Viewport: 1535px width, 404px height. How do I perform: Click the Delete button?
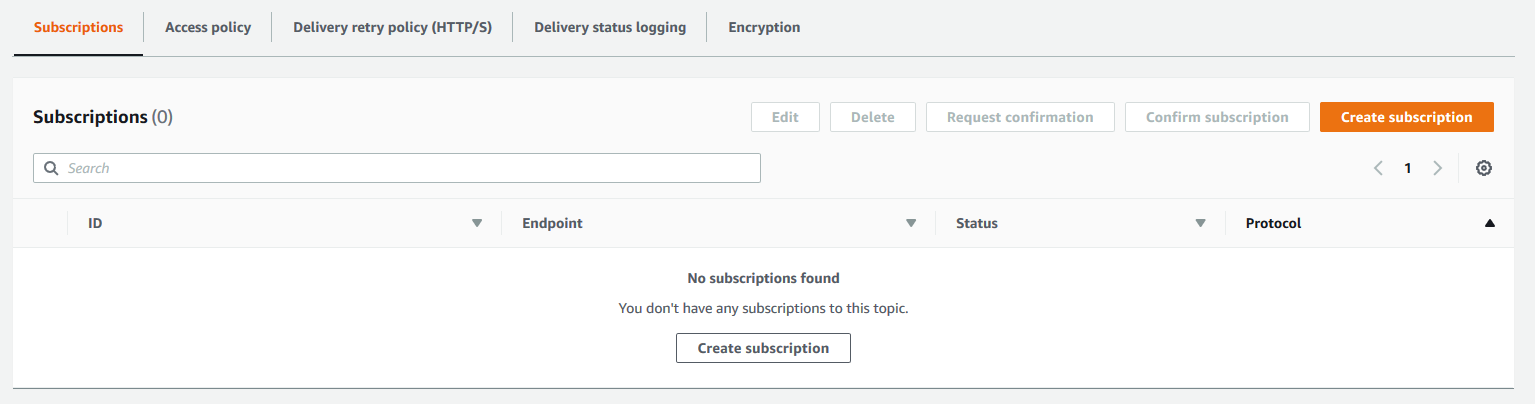tap(872, 117)
